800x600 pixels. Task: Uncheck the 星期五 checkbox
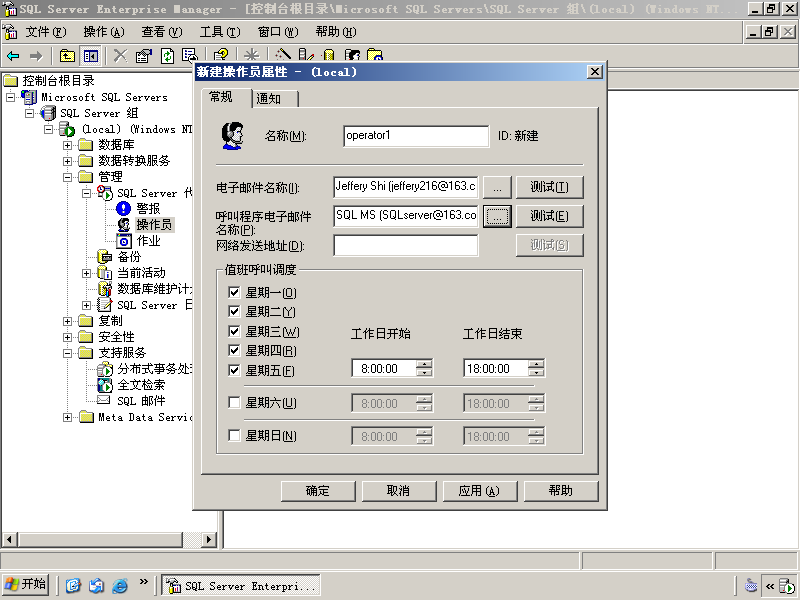(234, 370)
